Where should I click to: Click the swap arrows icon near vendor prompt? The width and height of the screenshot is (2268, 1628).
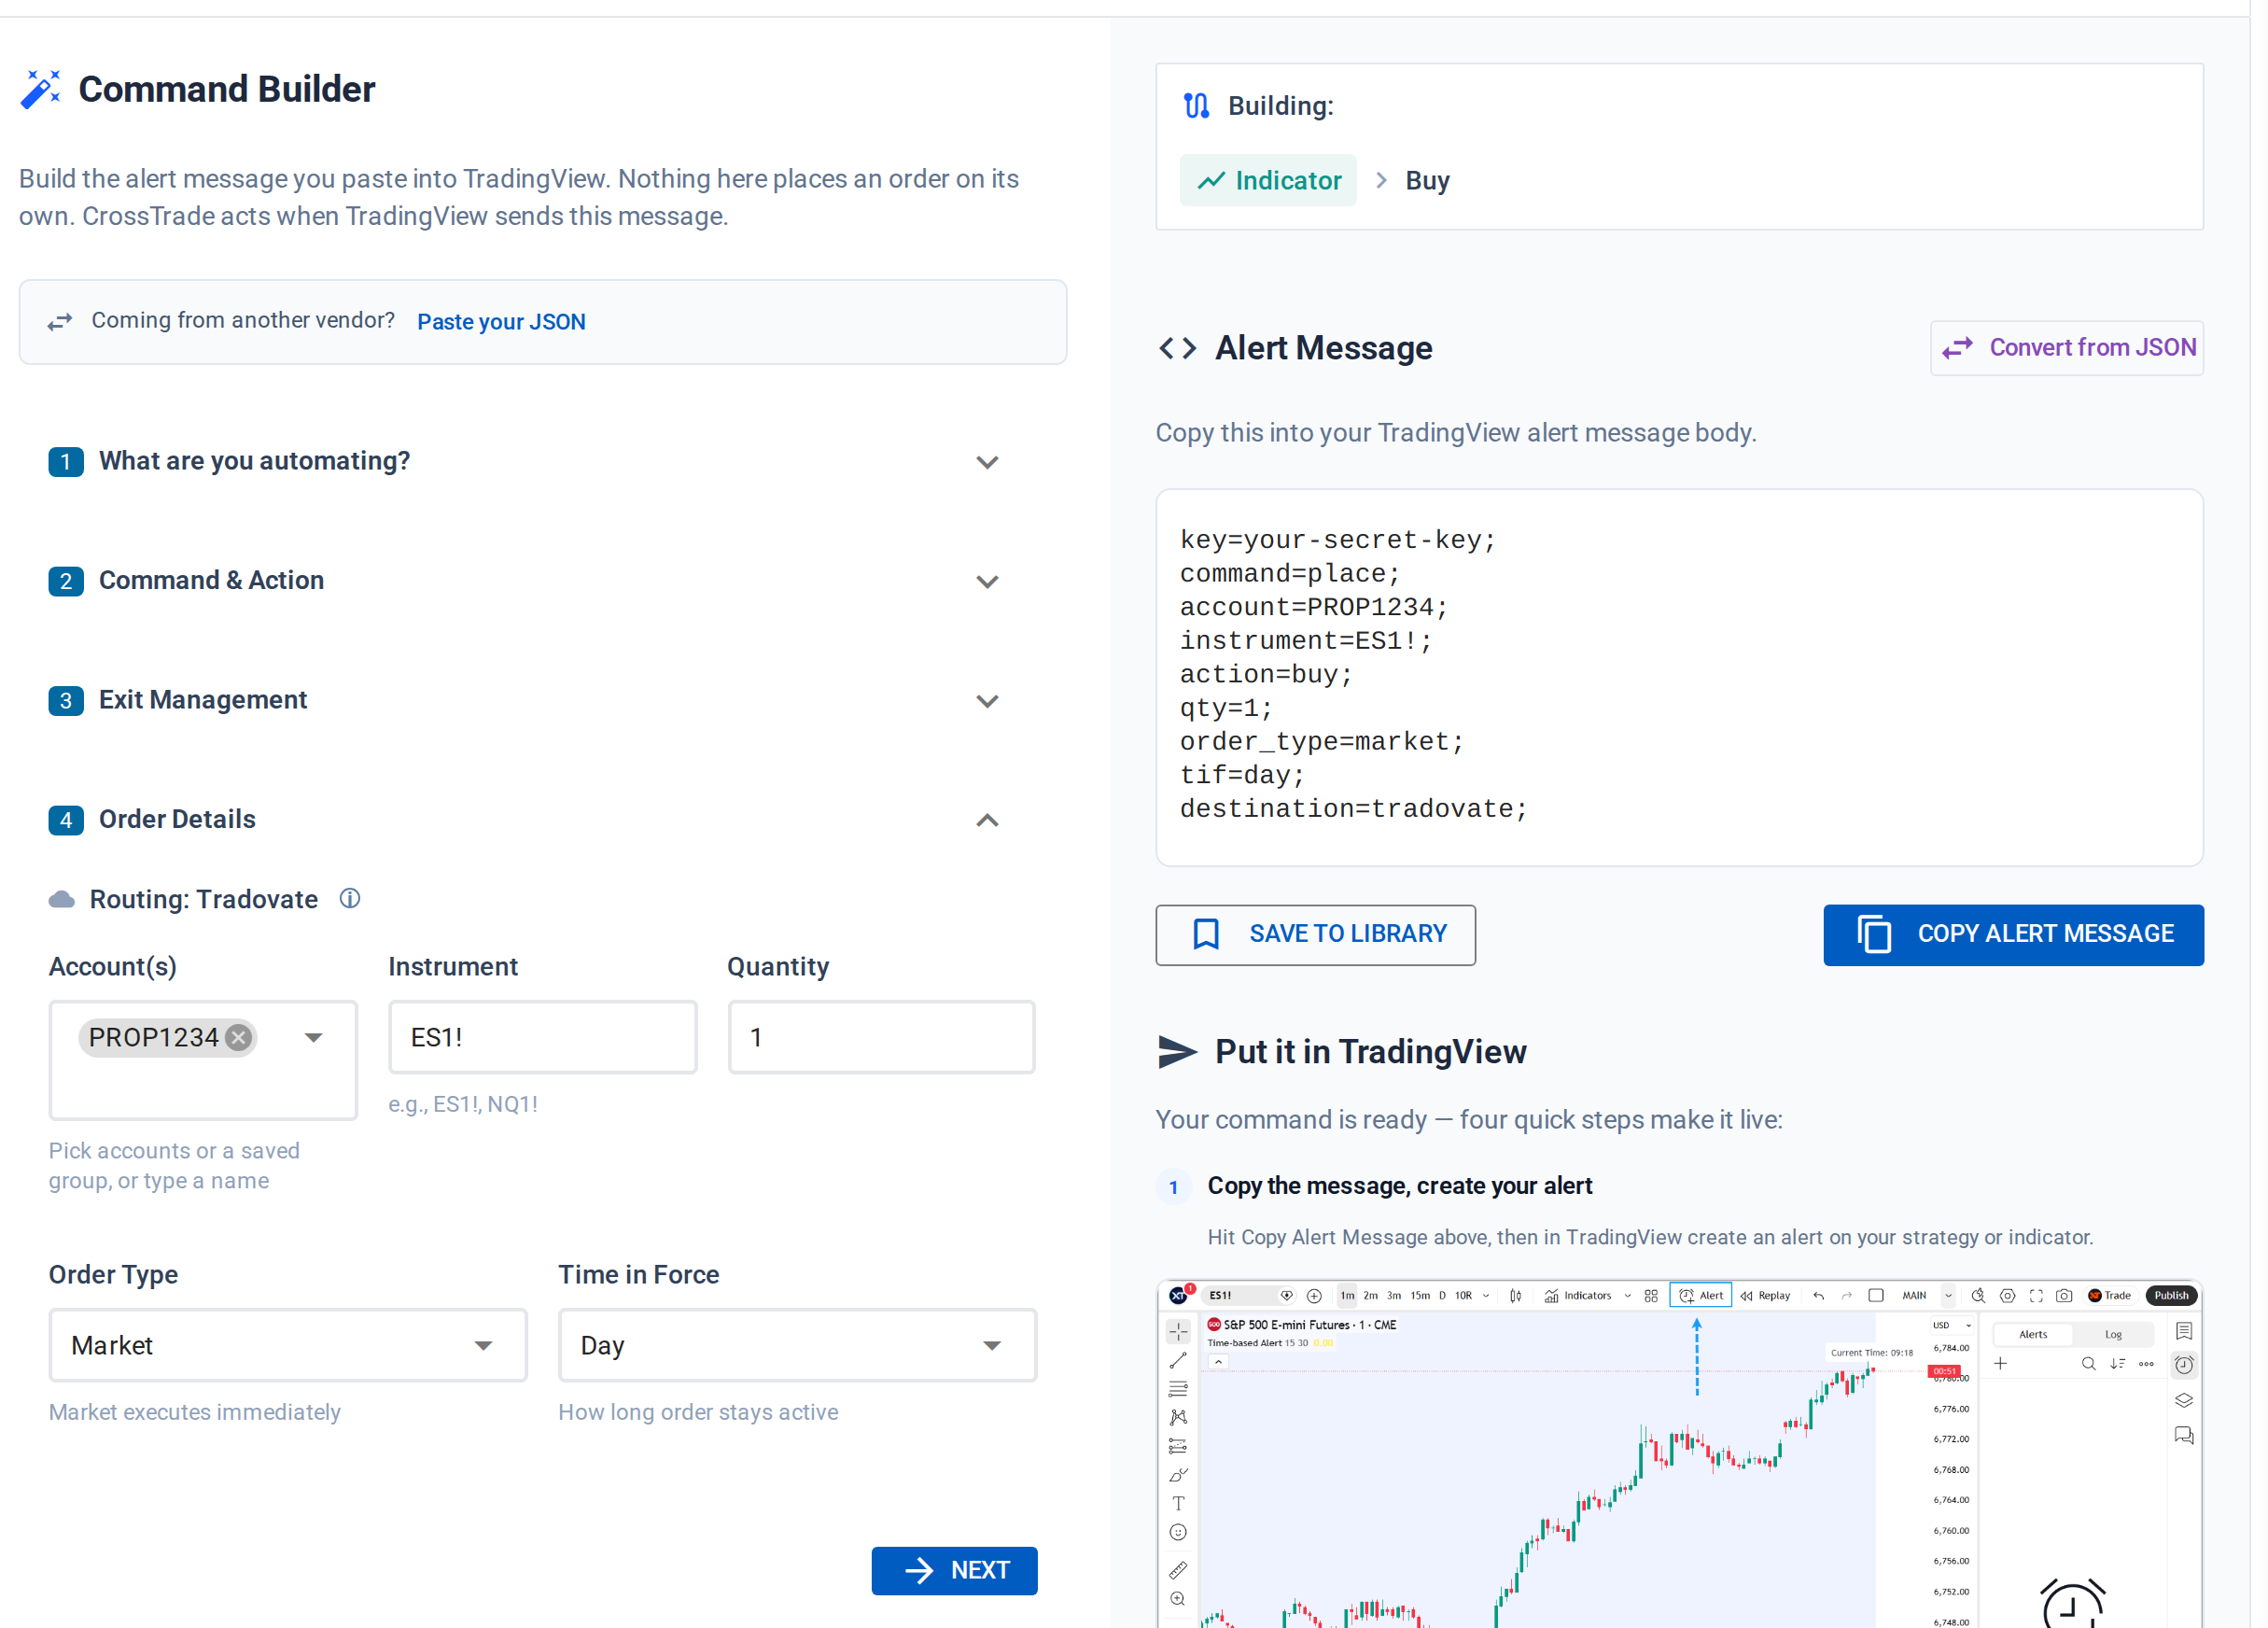pyautogui.click(x=60, y=322)
